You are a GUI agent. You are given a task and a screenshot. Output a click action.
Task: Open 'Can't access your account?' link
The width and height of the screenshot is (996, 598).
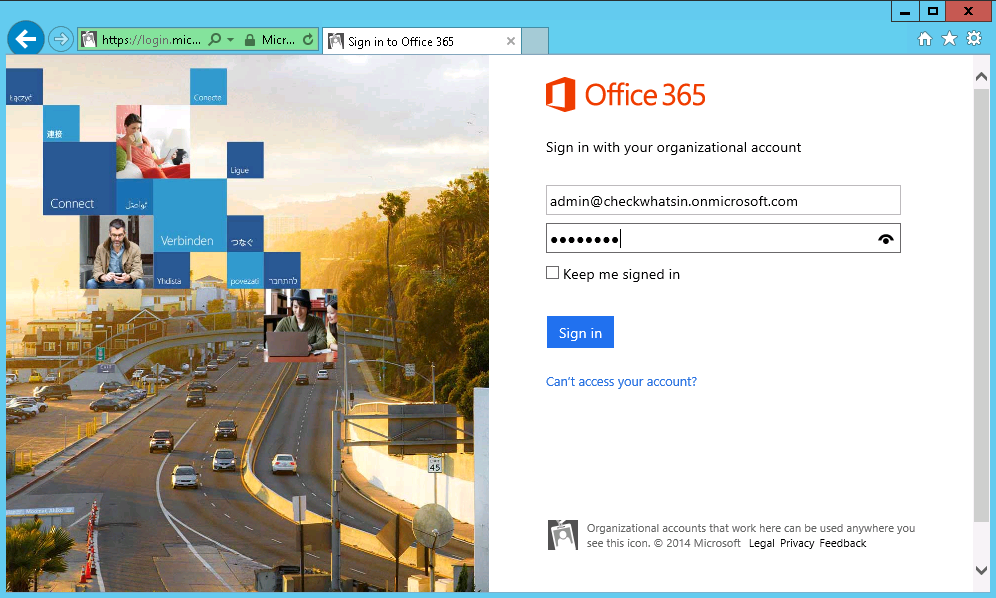[621, 381]
